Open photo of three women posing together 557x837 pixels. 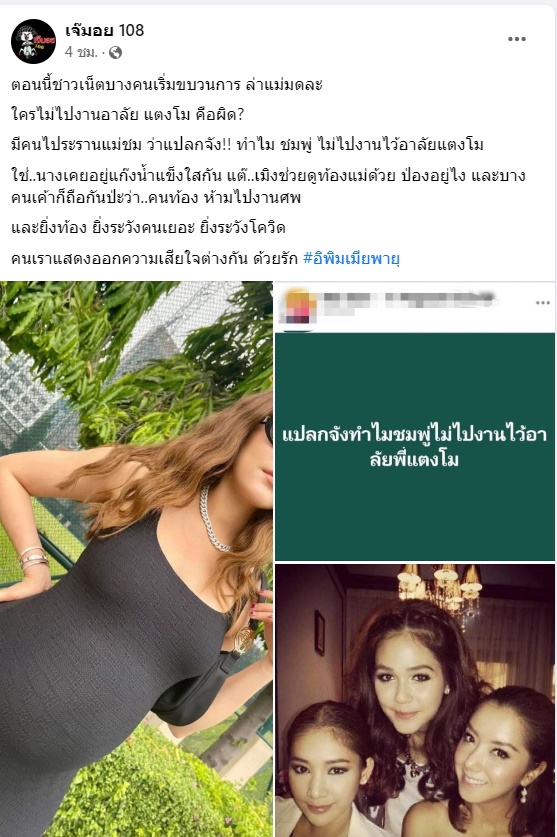pos(415,700)
